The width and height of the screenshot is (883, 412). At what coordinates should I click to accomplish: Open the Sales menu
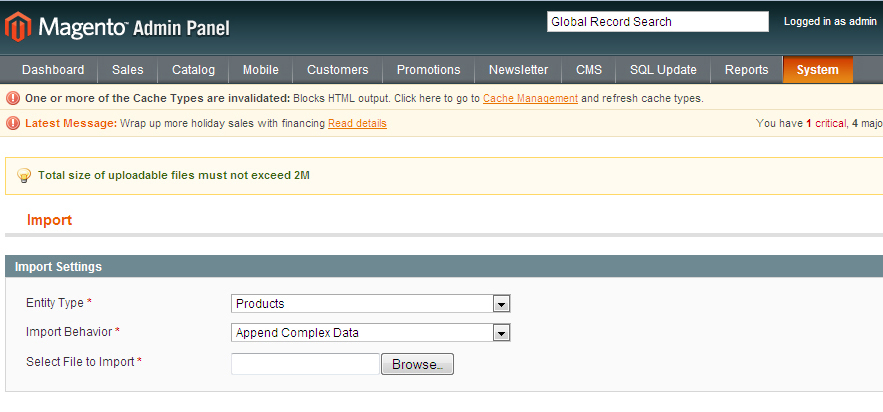[x=128, y=70]
